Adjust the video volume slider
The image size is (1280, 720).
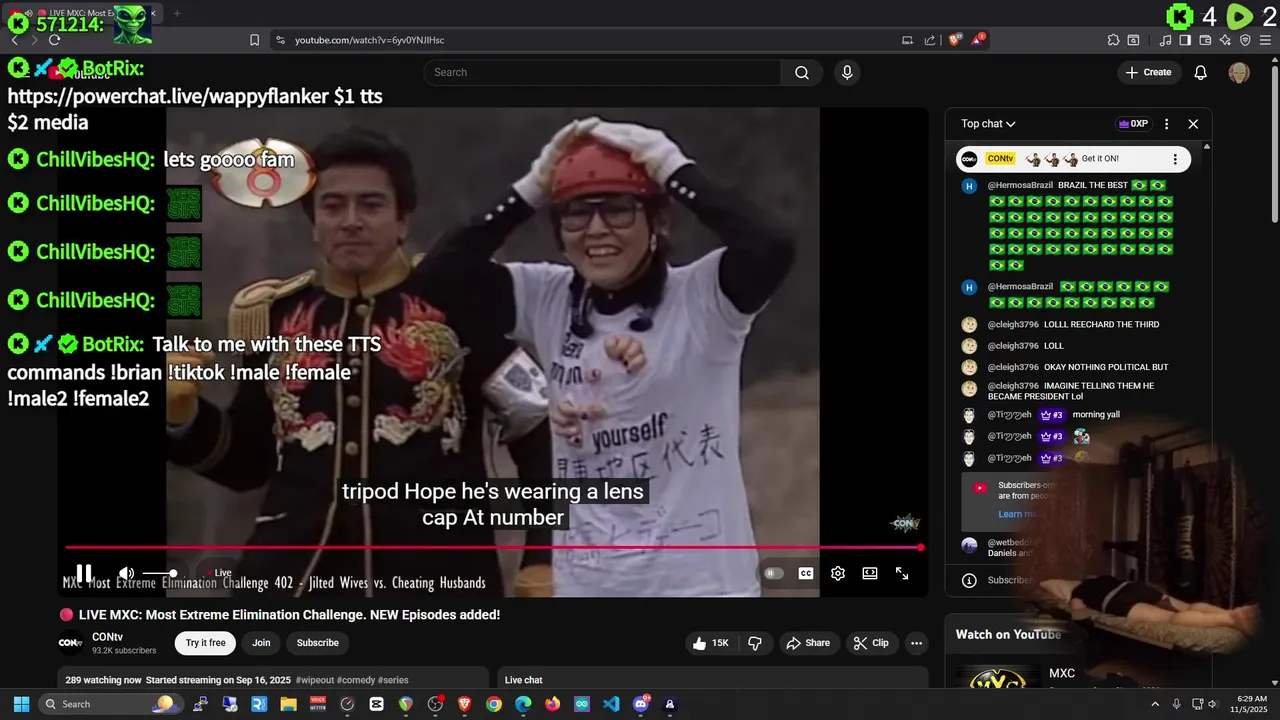(159, 573)
